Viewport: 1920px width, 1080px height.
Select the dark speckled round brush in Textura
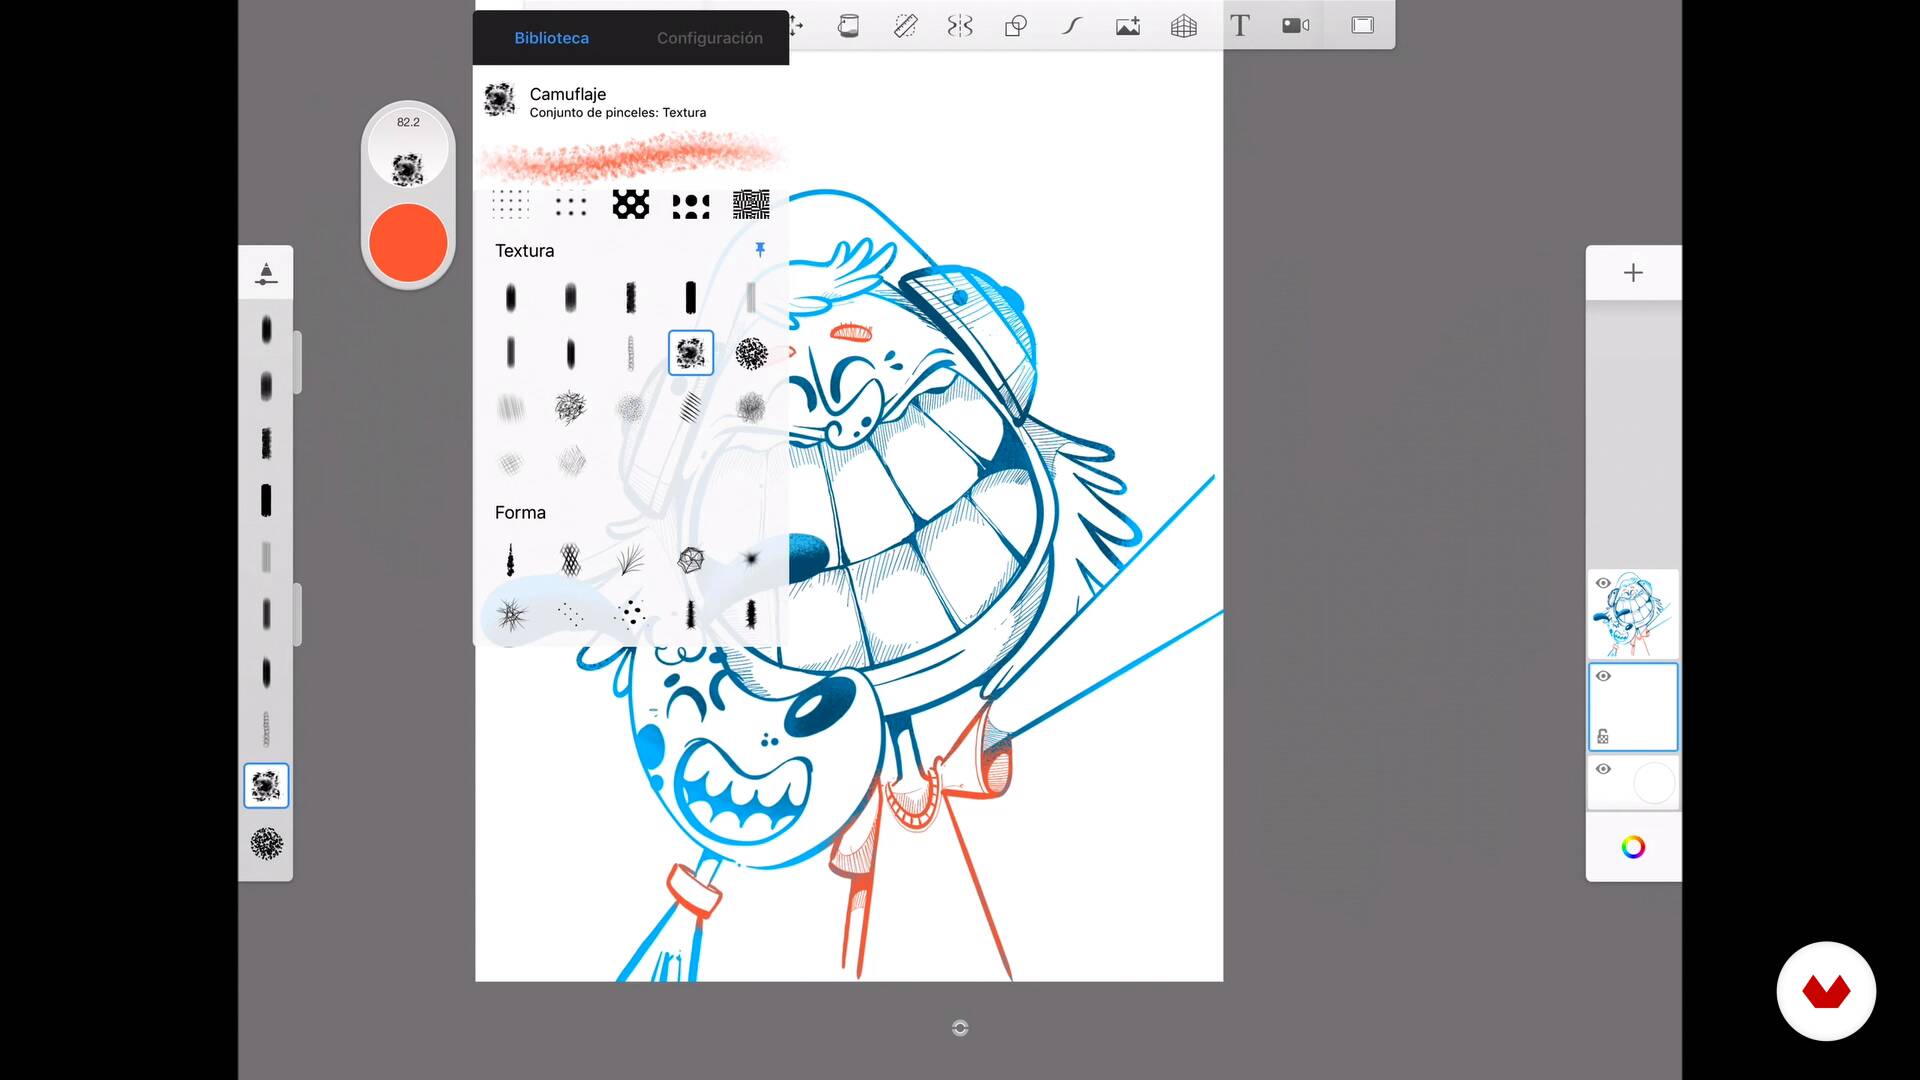(751, 353)
